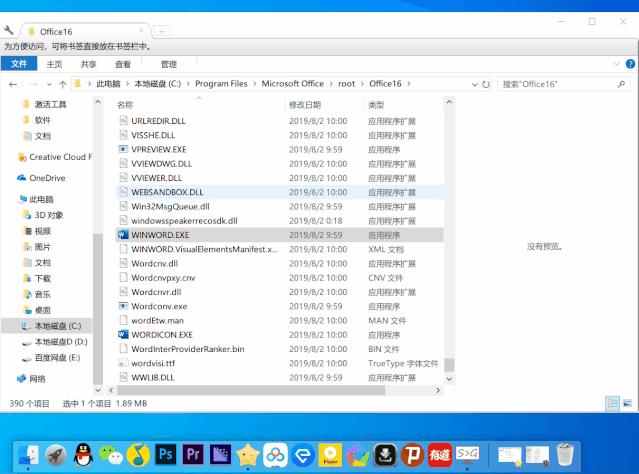Viewport: 639px width, 474px height.
Task: Expand breadcrumb arrow after Office16
Action: [x=409, y=84]
